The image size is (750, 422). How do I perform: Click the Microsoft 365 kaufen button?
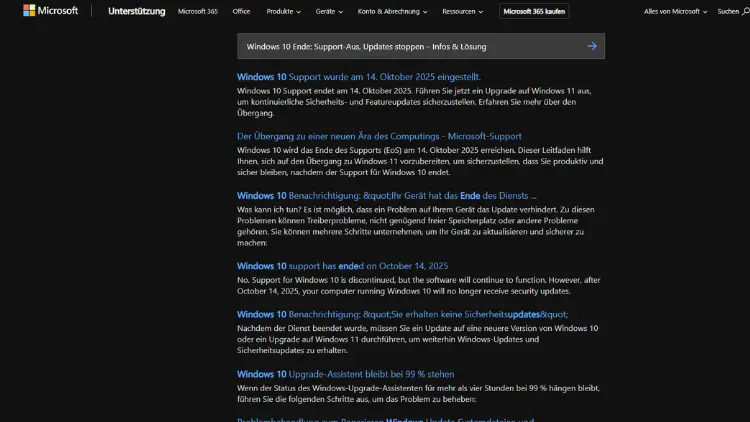pyautogui.click(x=534, y=11)
